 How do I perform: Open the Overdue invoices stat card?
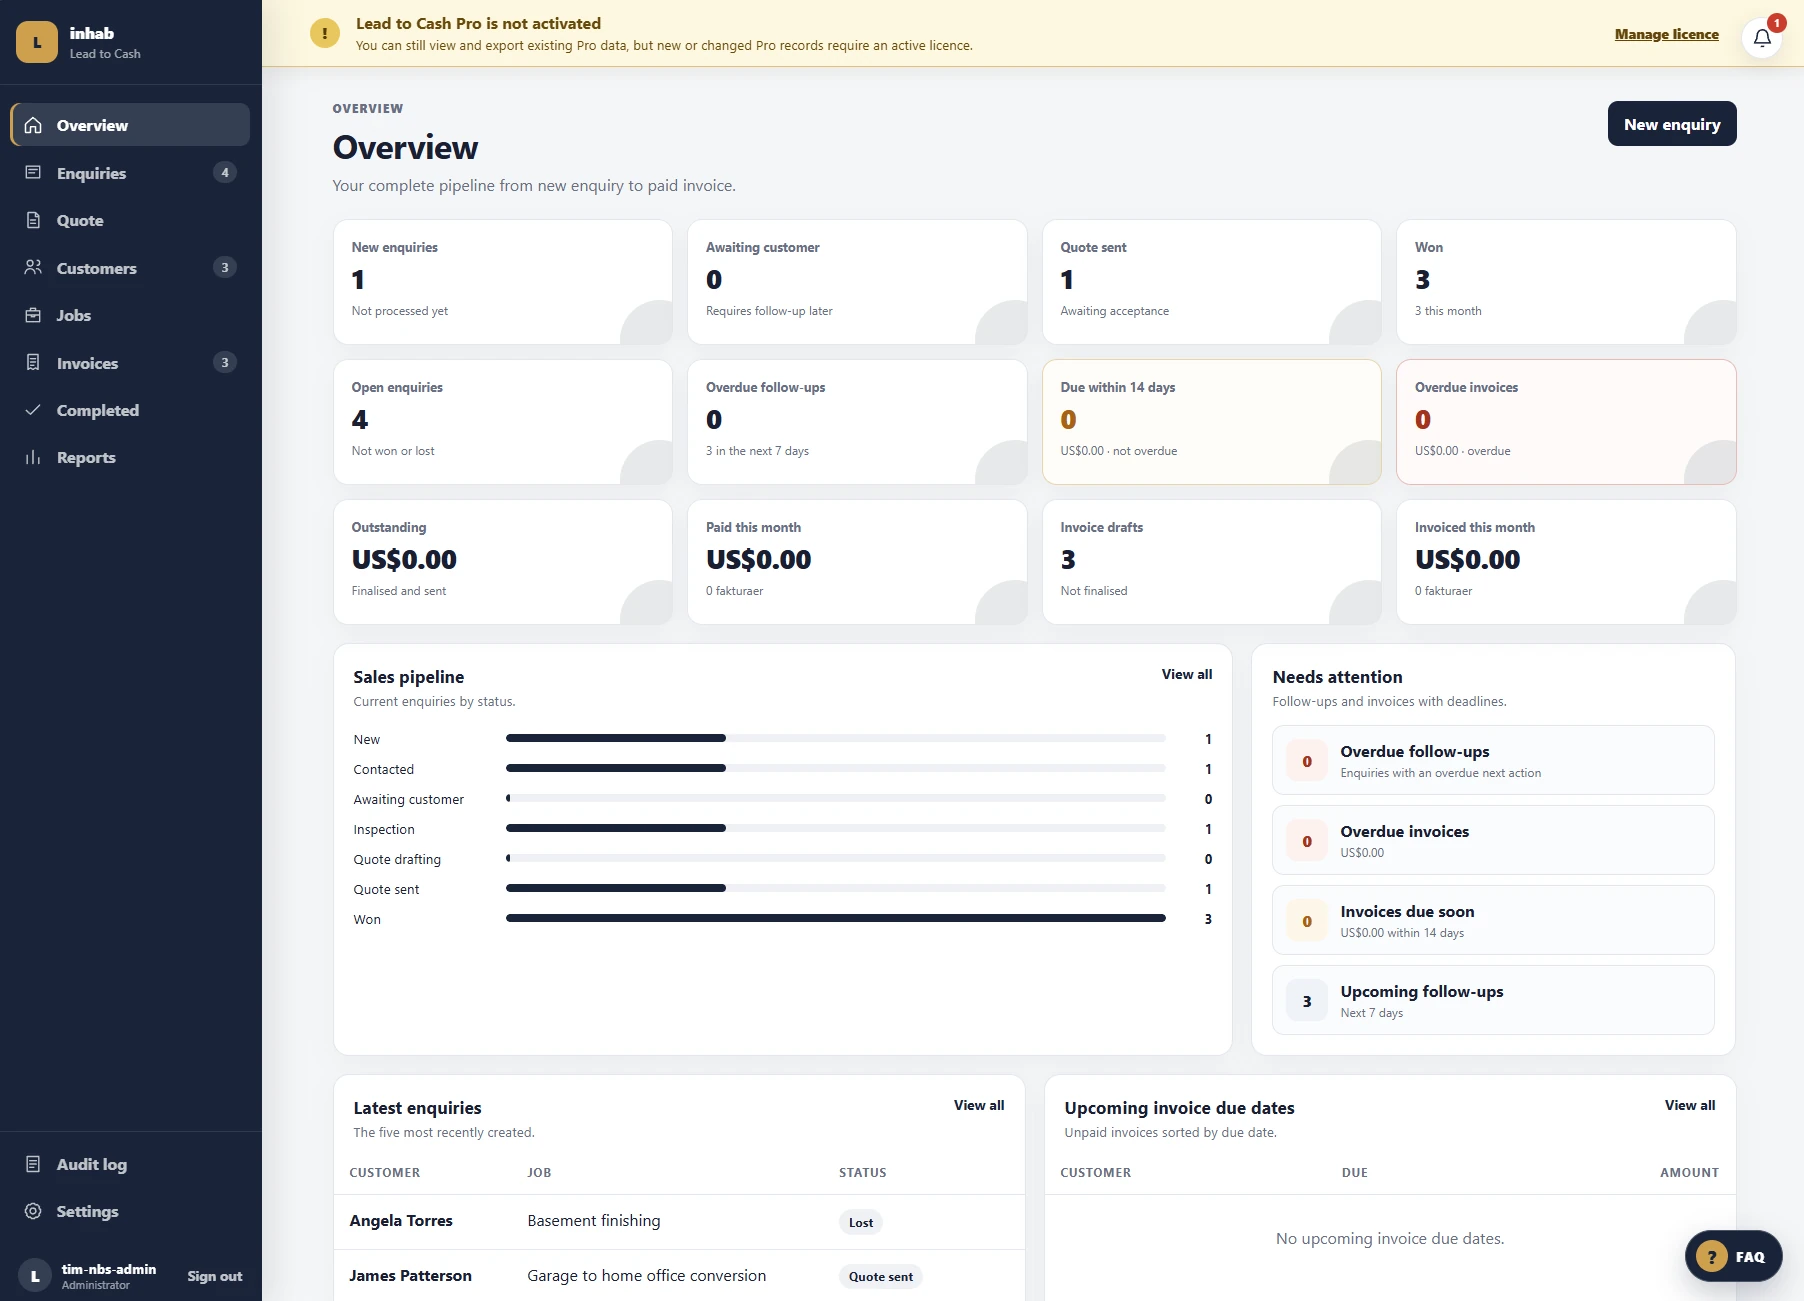point(1566,422)
